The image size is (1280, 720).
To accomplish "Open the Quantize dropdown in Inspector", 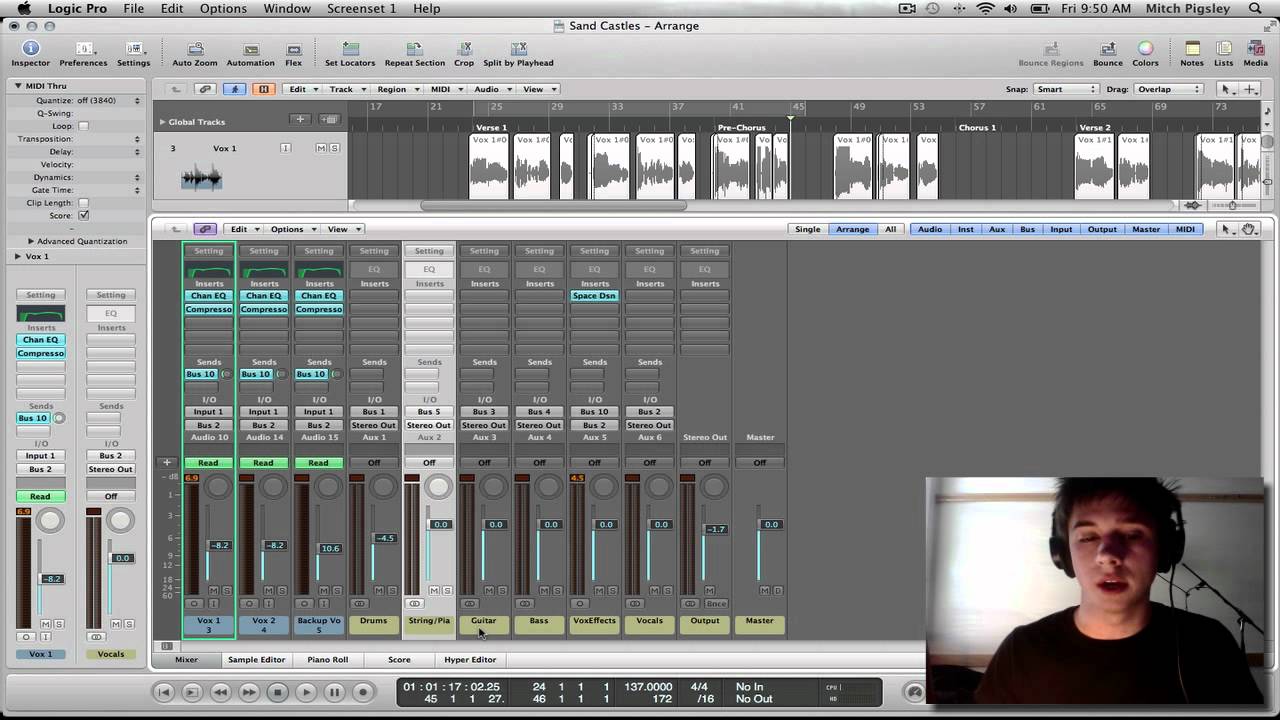I will (108, 100).
